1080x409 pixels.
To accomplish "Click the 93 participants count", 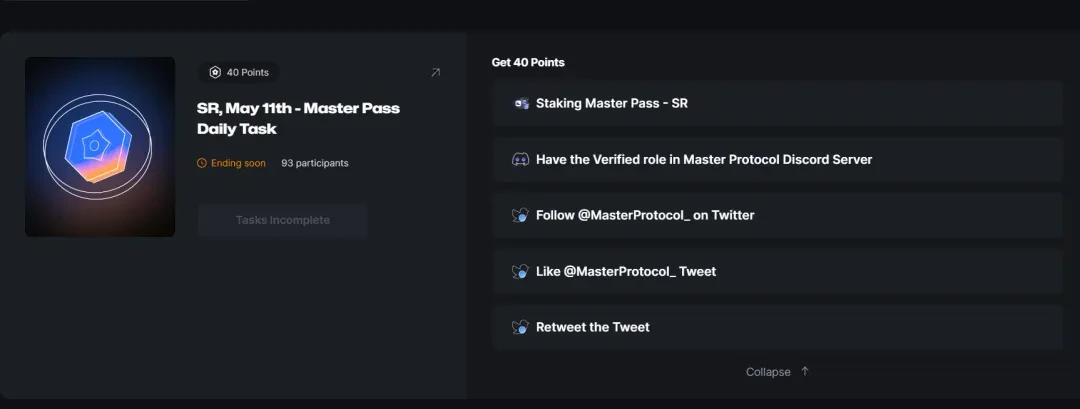I will (315, 163).
